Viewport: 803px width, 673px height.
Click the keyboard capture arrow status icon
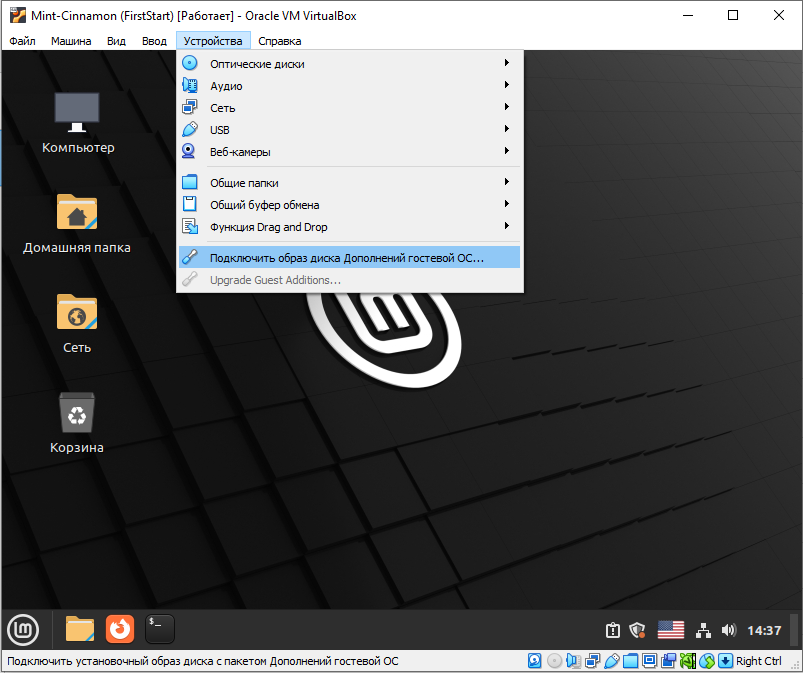[x=726, y=661]
